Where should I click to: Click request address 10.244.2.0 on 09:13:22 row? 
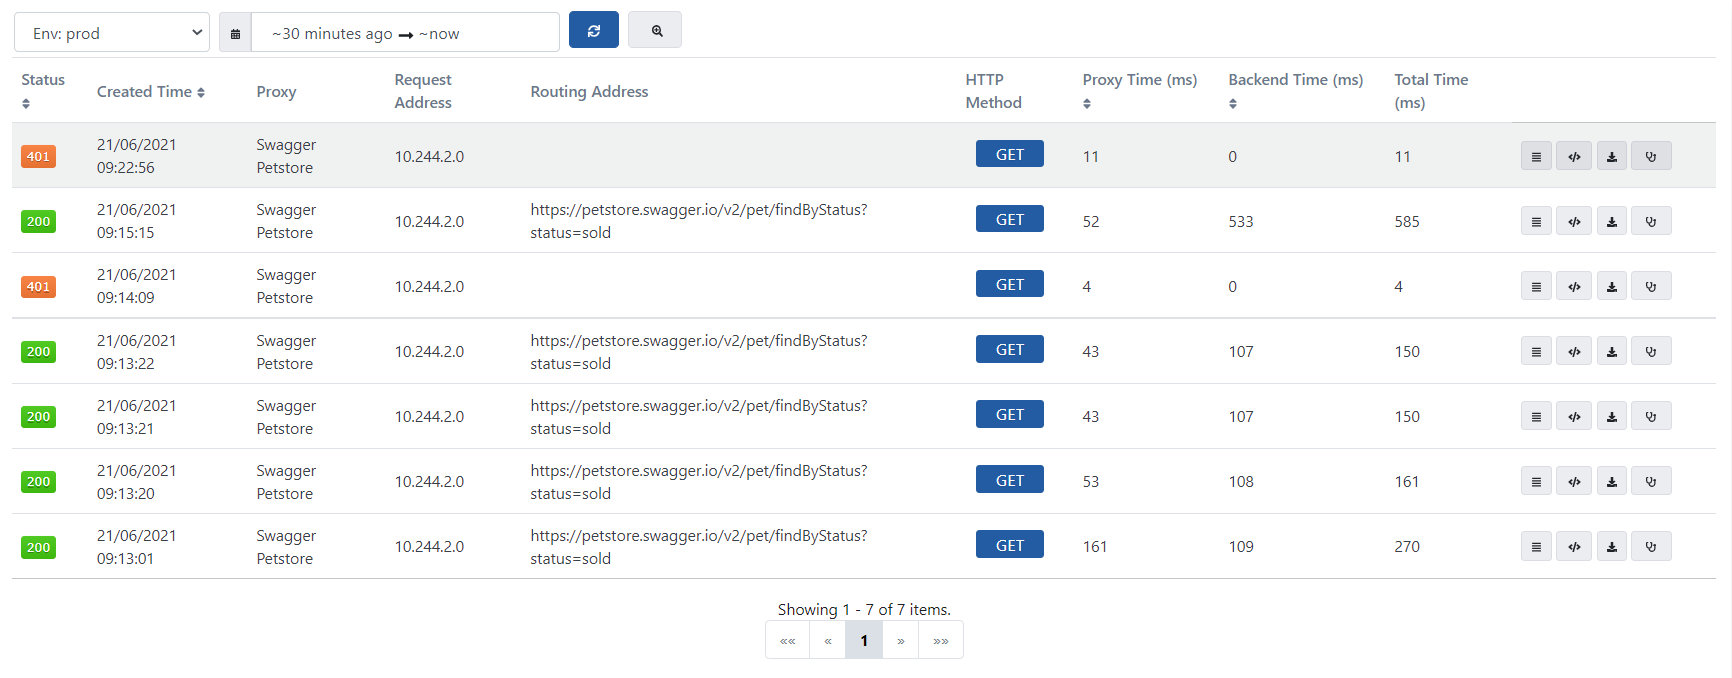pos(429,351)
